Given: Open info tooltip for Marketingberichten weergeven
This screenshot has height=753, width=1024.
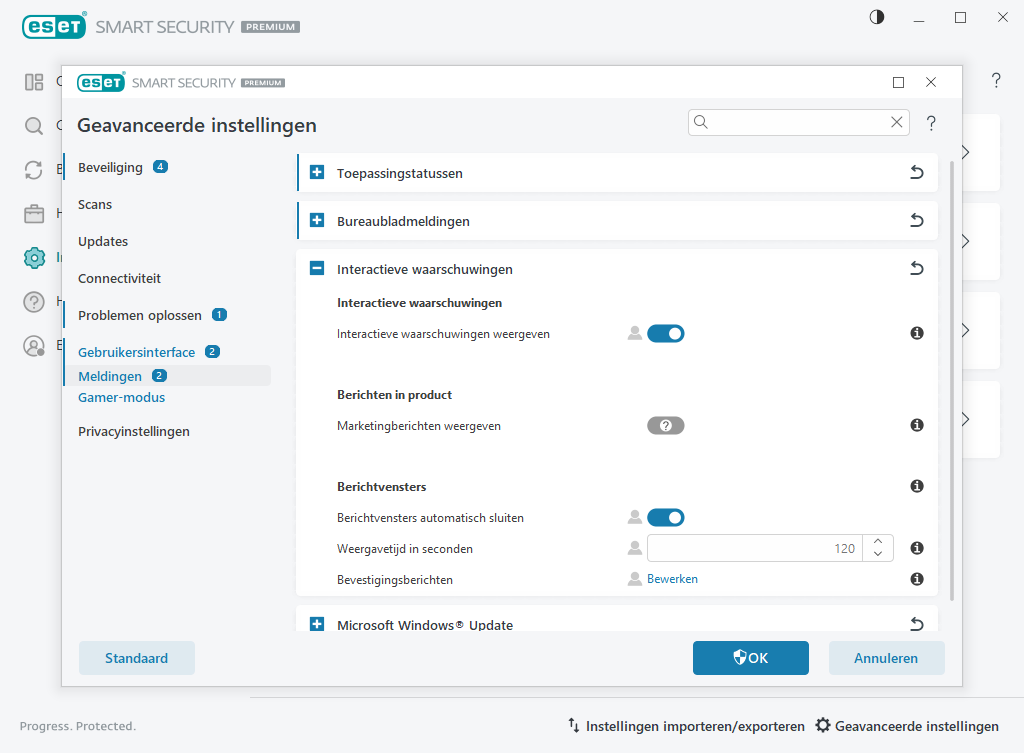Looking at the screenshot, I should 916,425.
